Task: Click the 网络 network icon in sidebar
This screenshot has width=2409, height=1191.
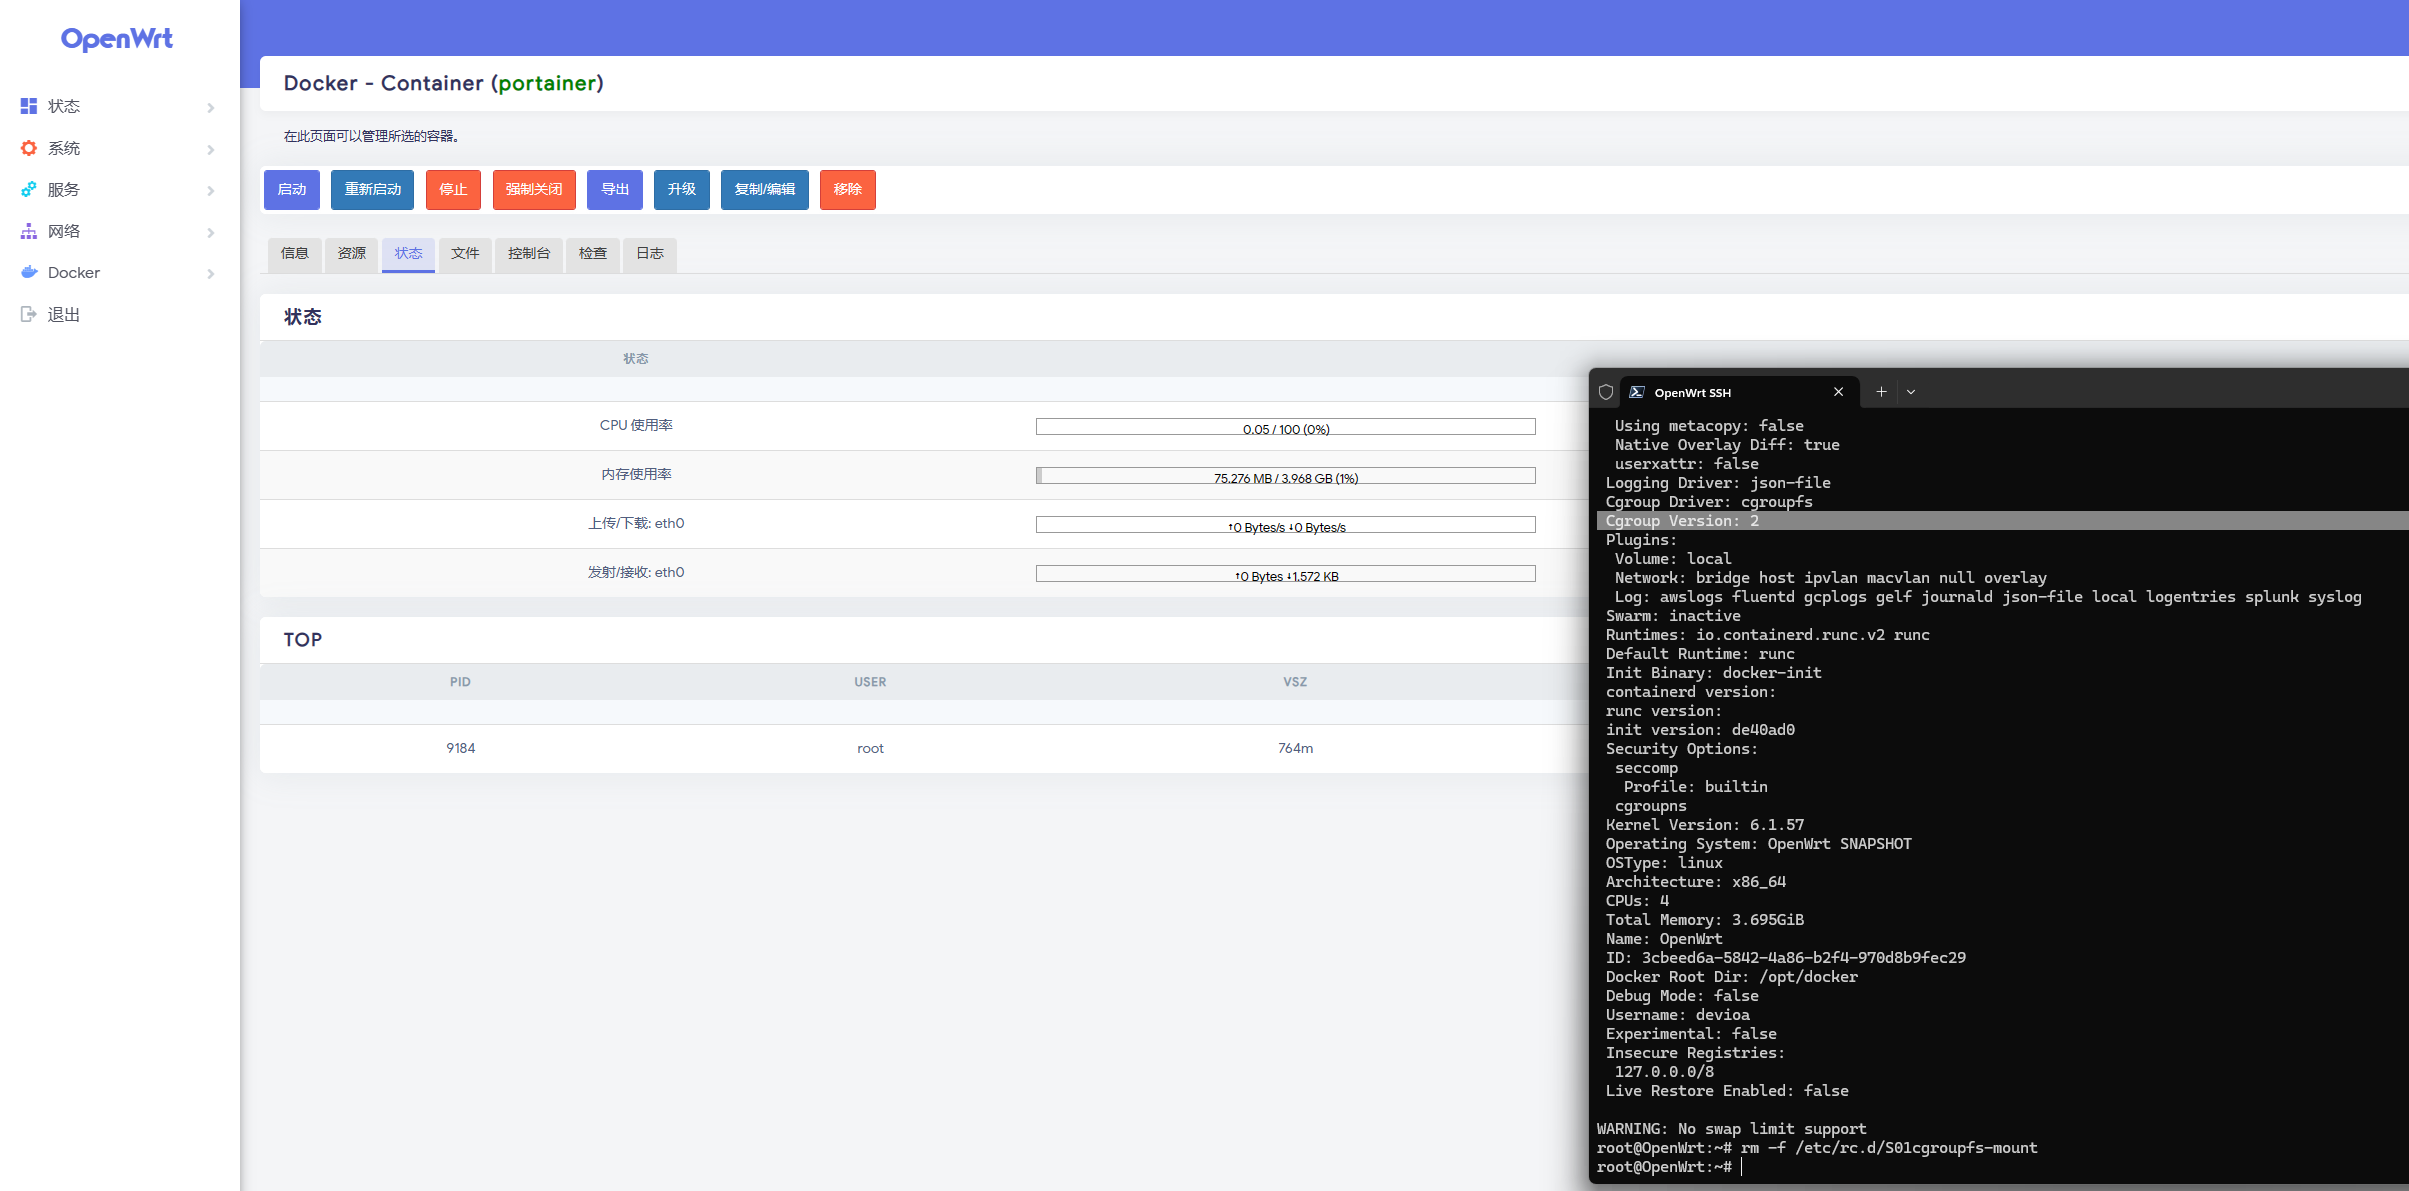Action: 27,231
